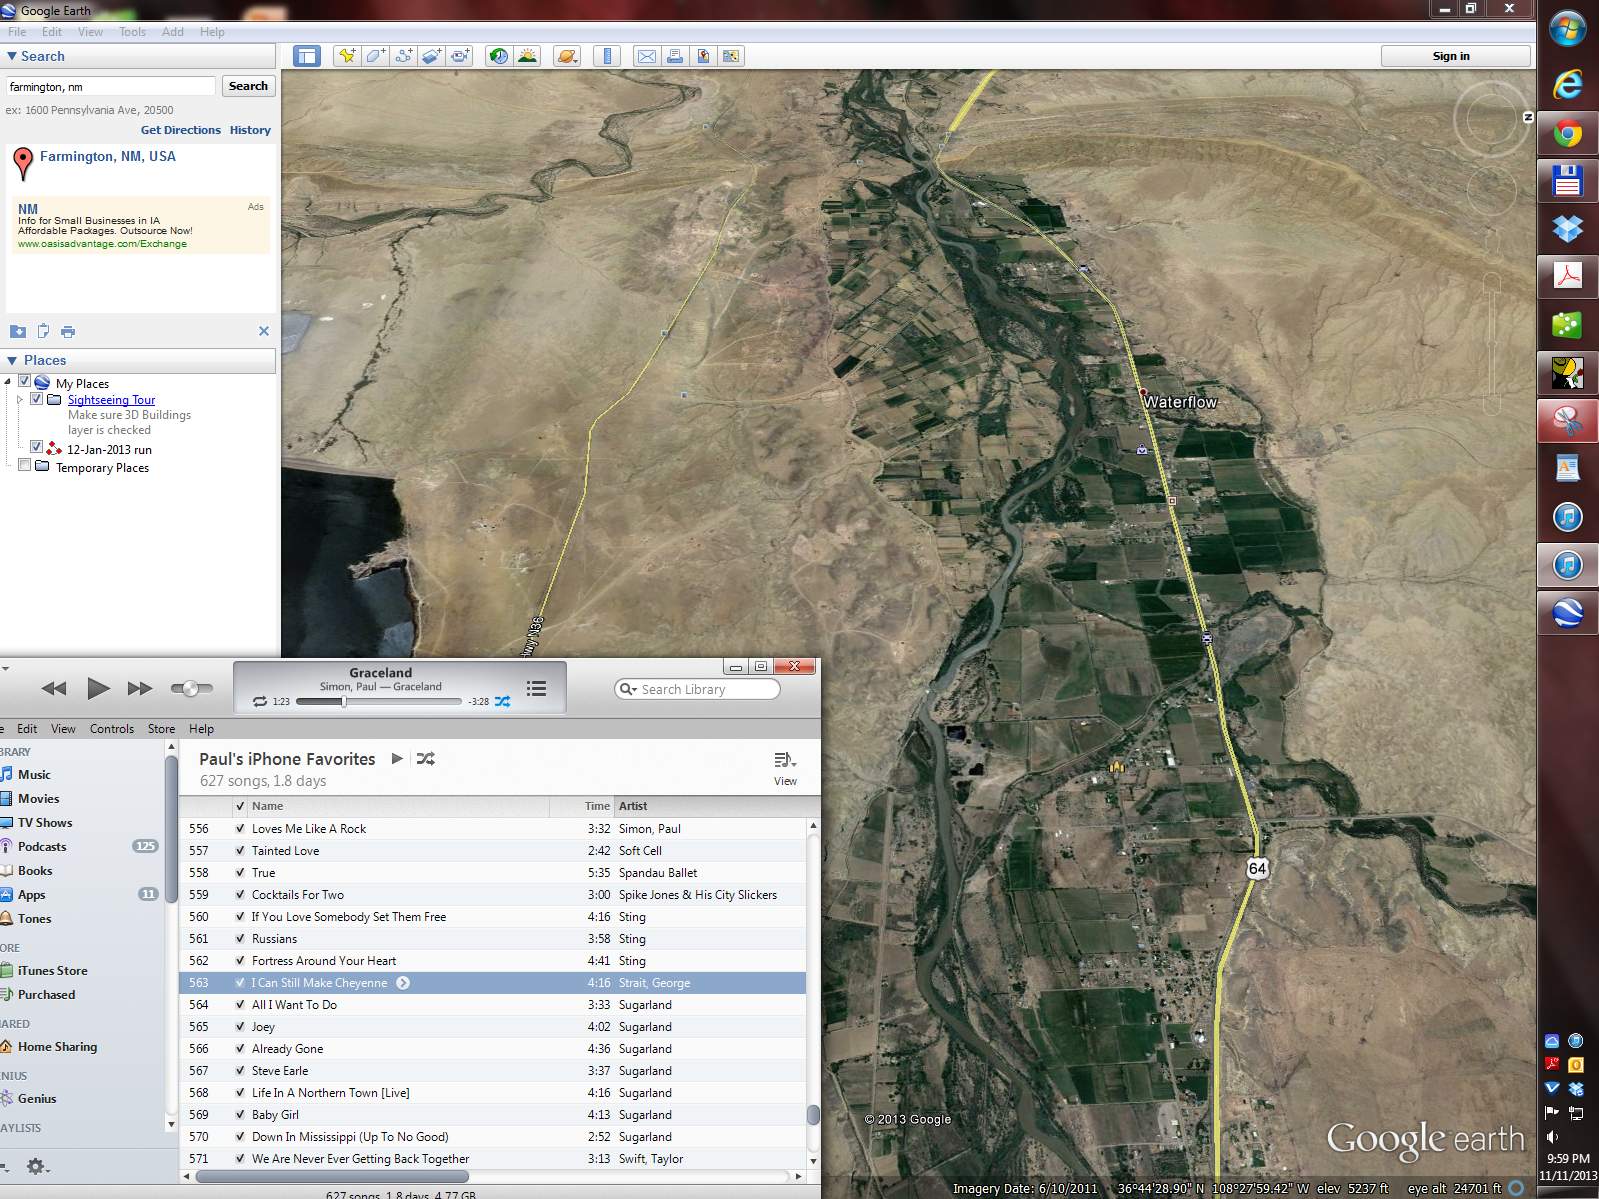Hide the sidebar using toolbar icon
The image size is (1599, 1199).
[x=306, y=56]
